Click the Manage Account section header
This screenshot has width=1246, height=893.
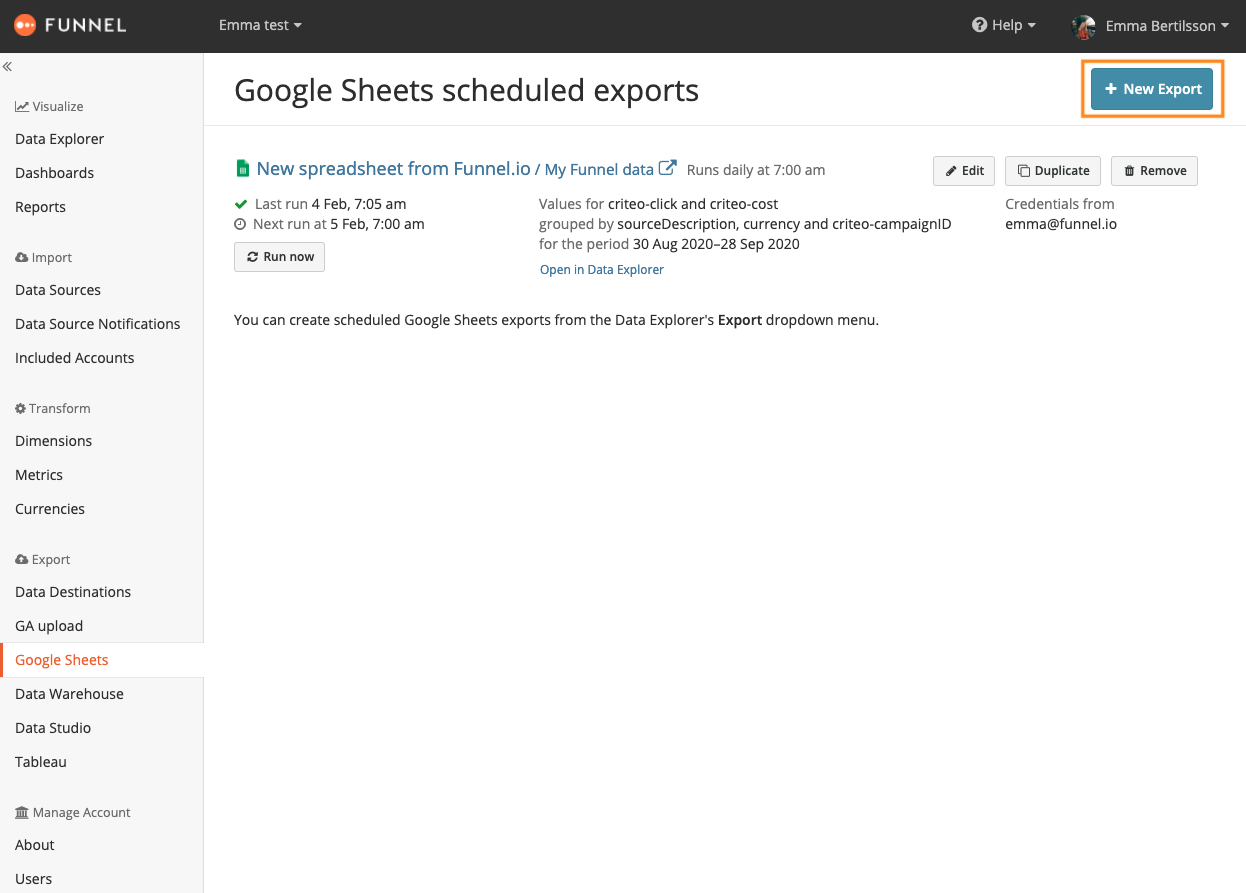tap(73, 812)
